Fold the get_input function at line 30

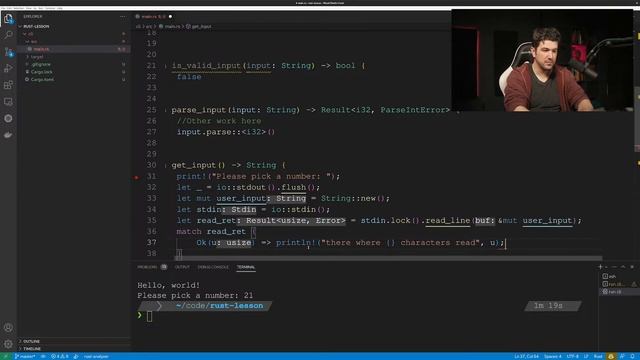tap(166, 165)
